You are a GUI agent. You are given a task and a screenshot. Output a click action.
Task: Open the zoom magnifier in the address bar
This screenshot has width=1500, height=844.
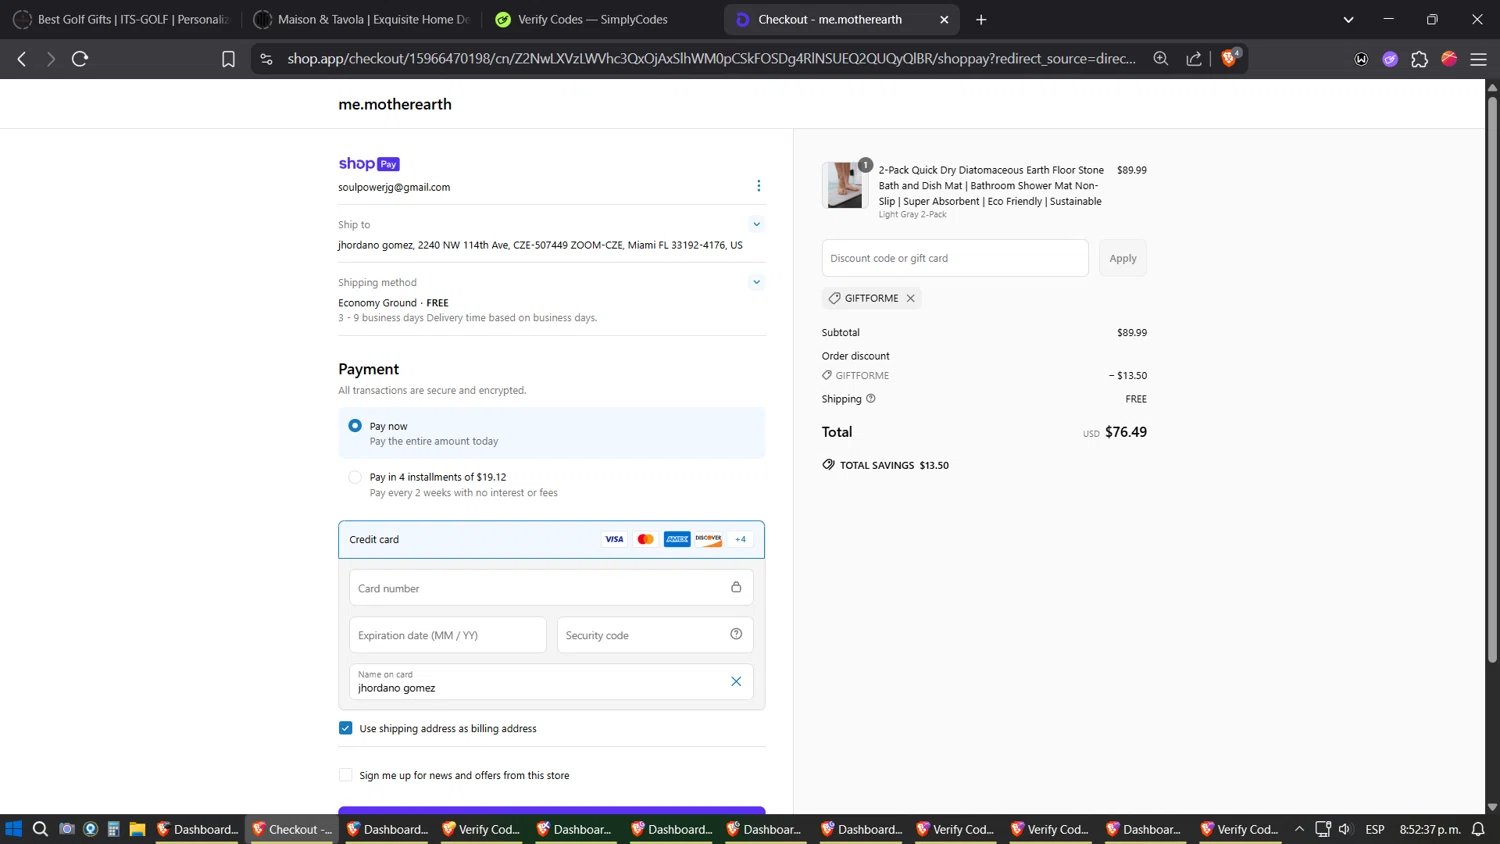(1161, 59)
